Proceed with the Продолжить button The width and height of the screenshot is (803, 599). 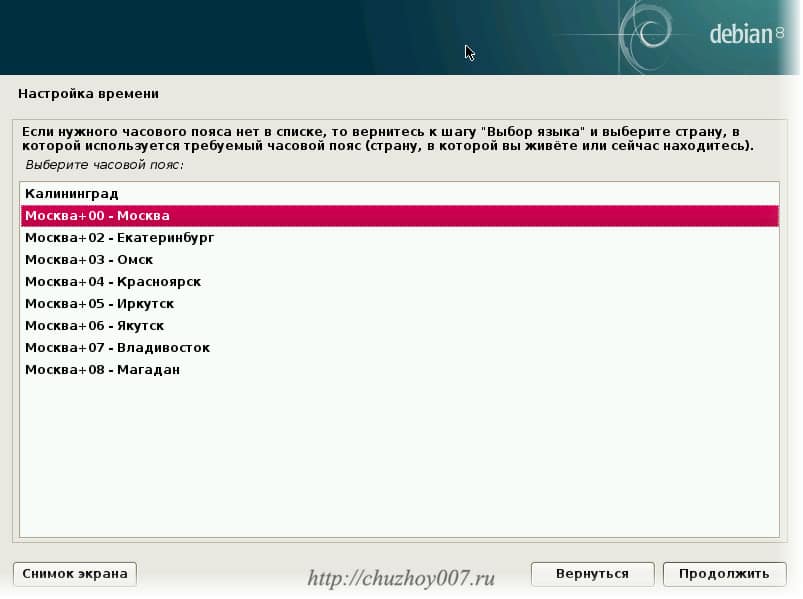click(x=724, y=574)
